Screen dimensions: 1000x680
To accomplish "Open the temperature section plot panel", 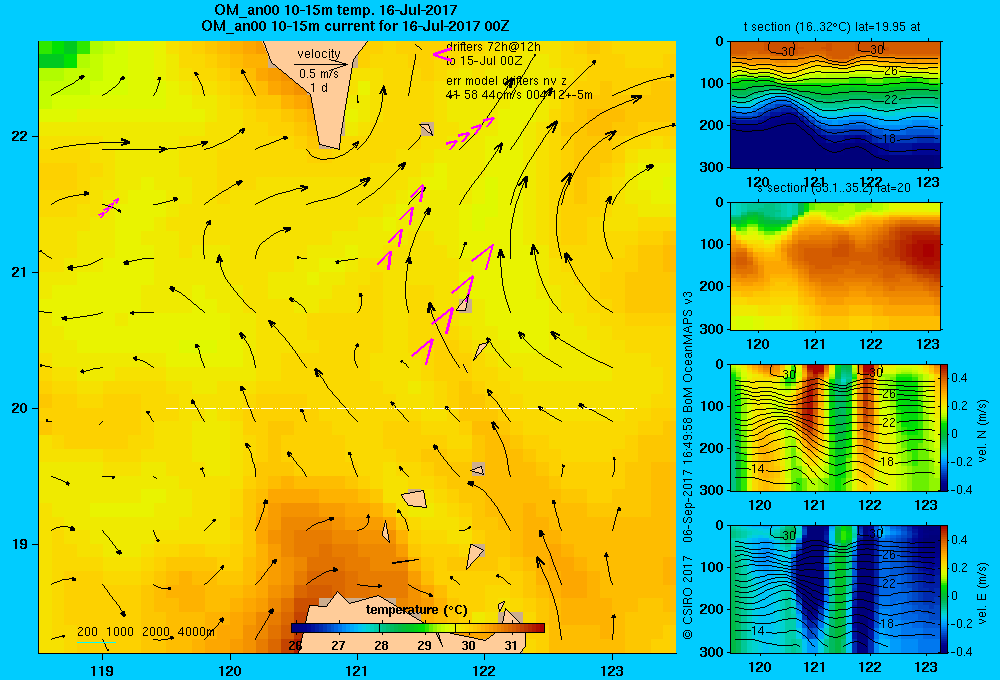I will pos(835,105).
